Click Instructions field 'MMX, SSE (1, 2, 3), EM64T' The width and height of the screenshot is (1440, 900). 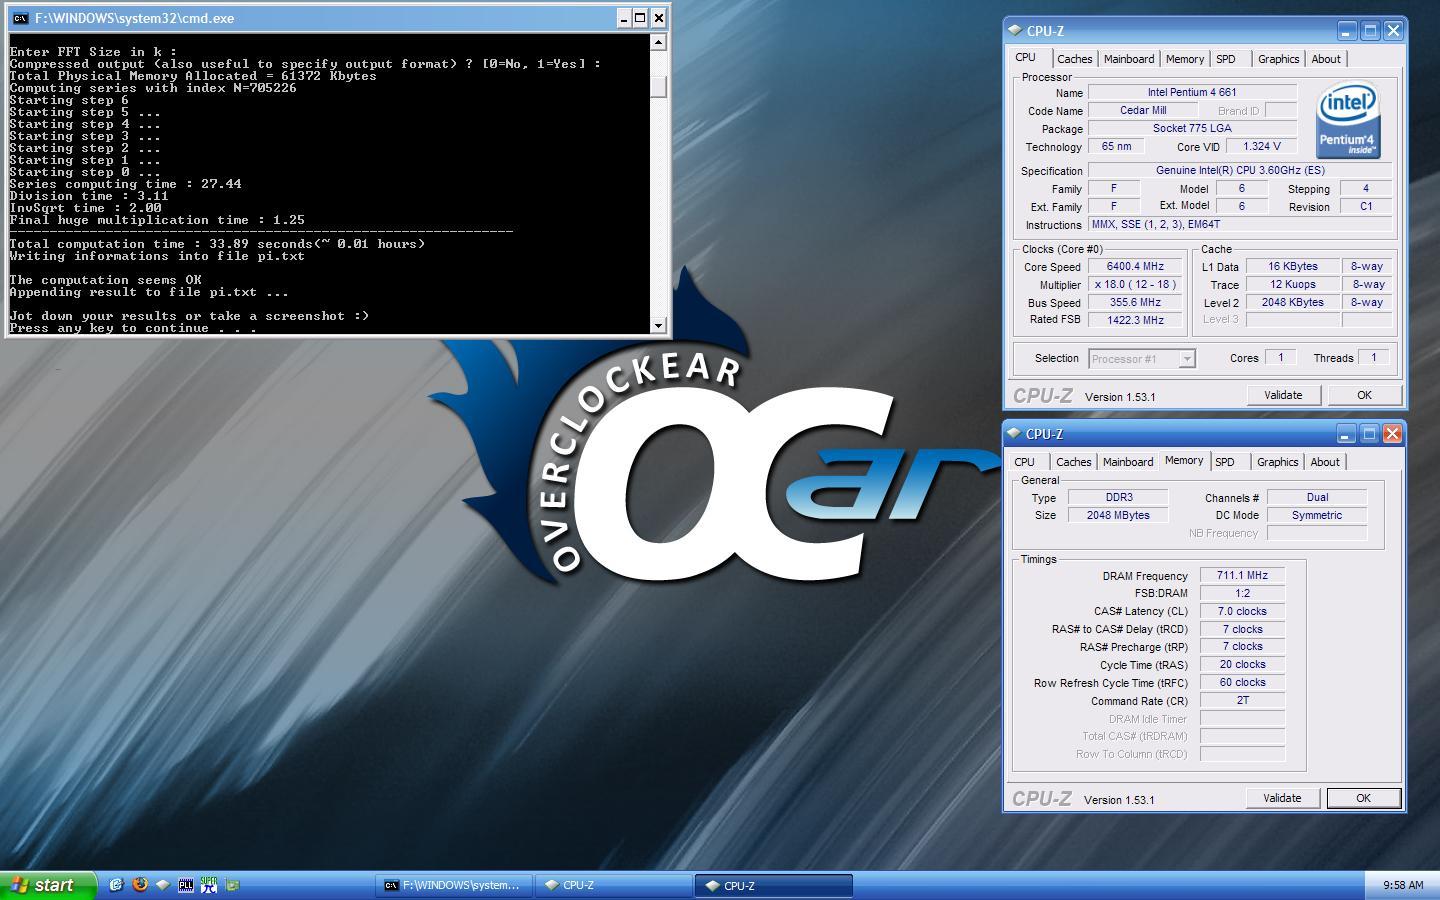tap(1240, 224)
